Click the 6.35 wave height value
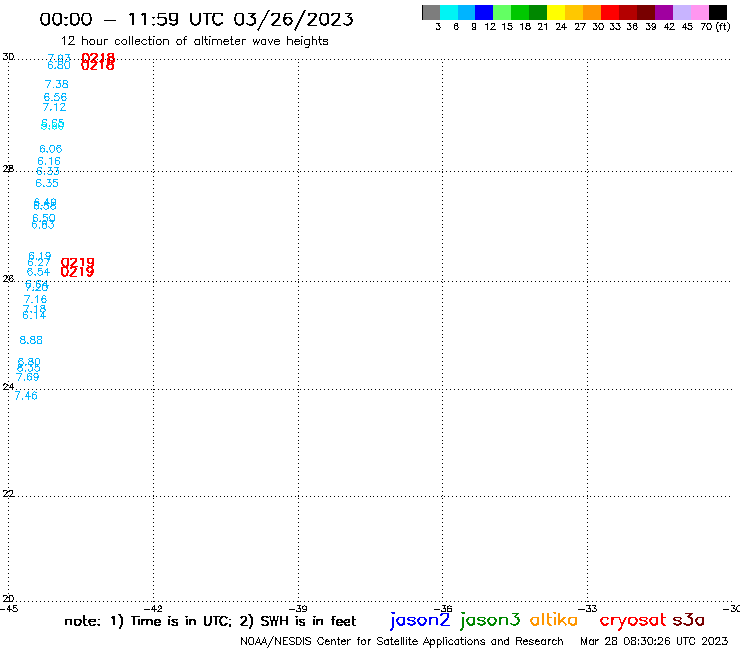Image resolution: width=740 pixels, height=650 pixels. (x=47, y=183)
